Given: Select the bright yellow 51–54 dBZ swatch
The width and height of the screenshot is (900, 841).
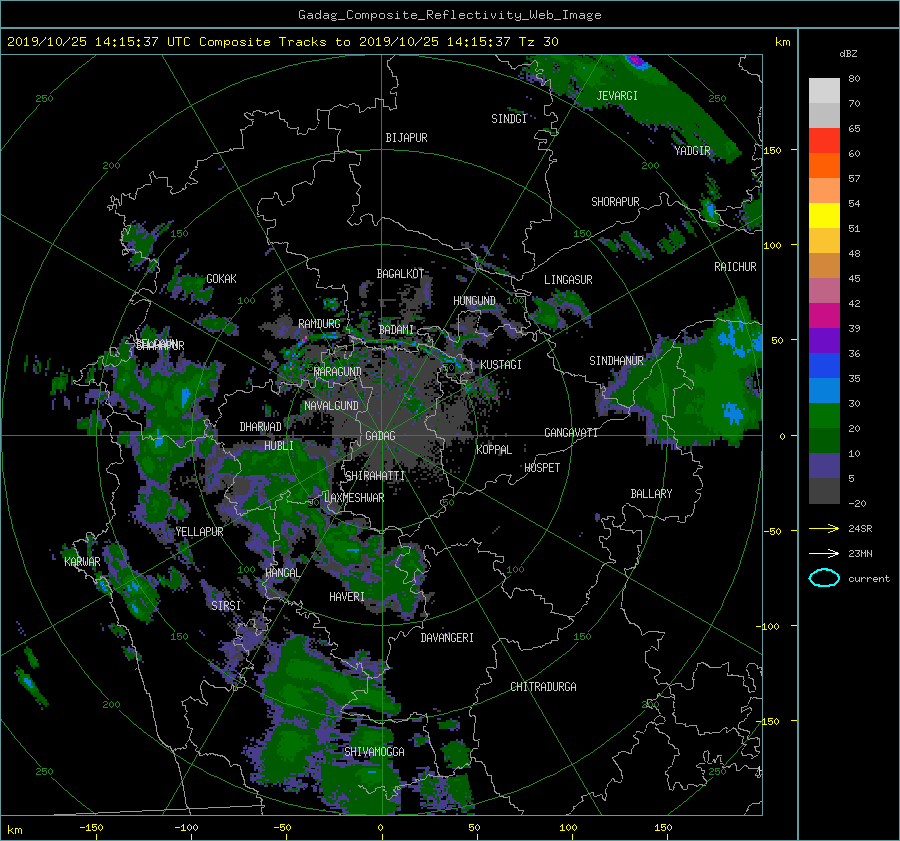Looking at the screenshot, I should point(824,215).
